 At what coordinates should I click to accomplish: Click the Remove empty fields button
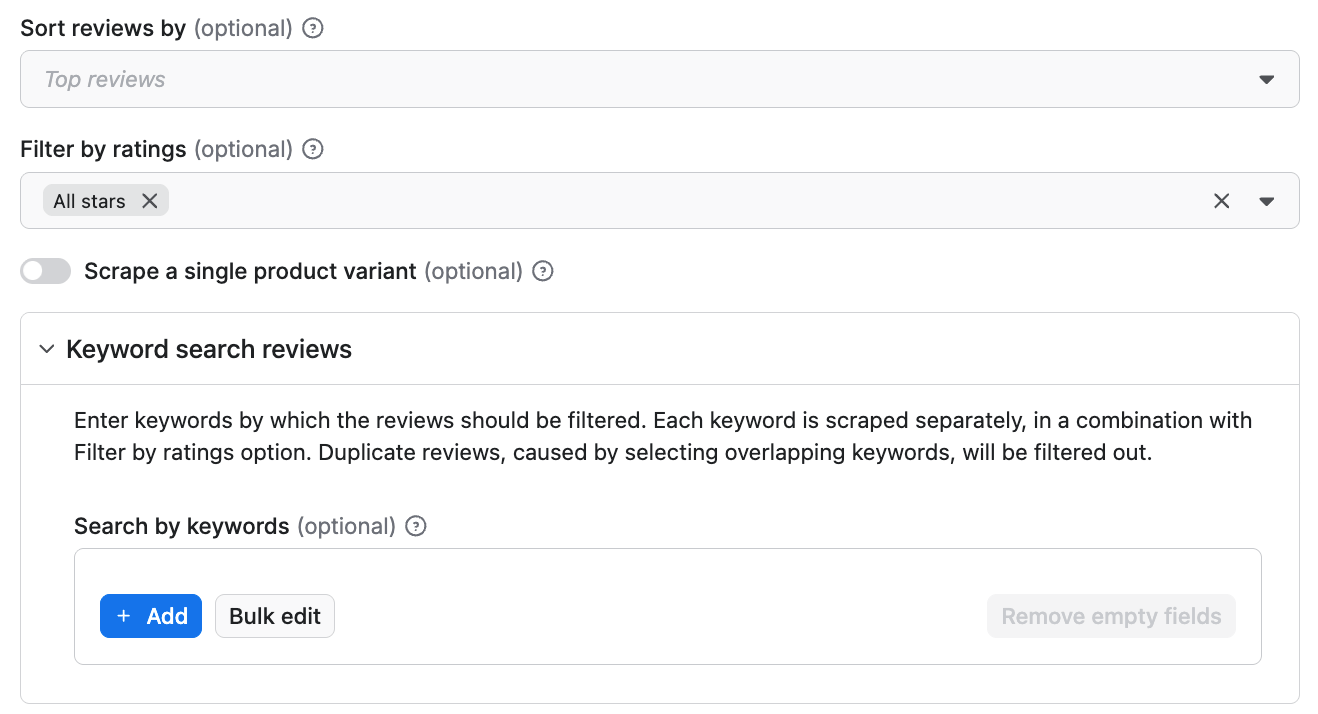[x=1111, y=616]
